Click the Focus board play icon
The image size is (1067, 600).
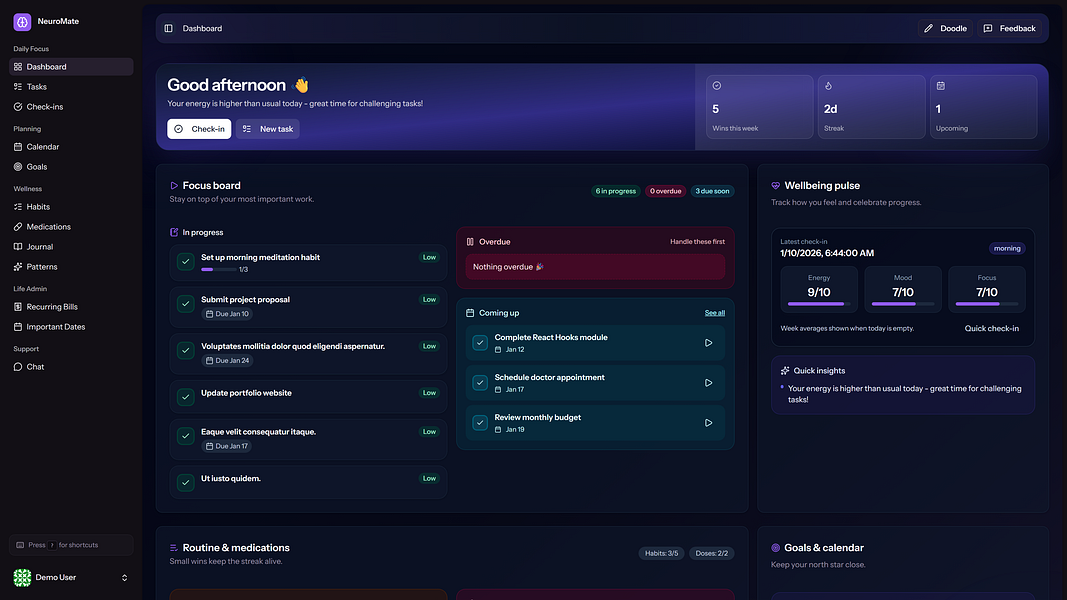pos(174,186)
